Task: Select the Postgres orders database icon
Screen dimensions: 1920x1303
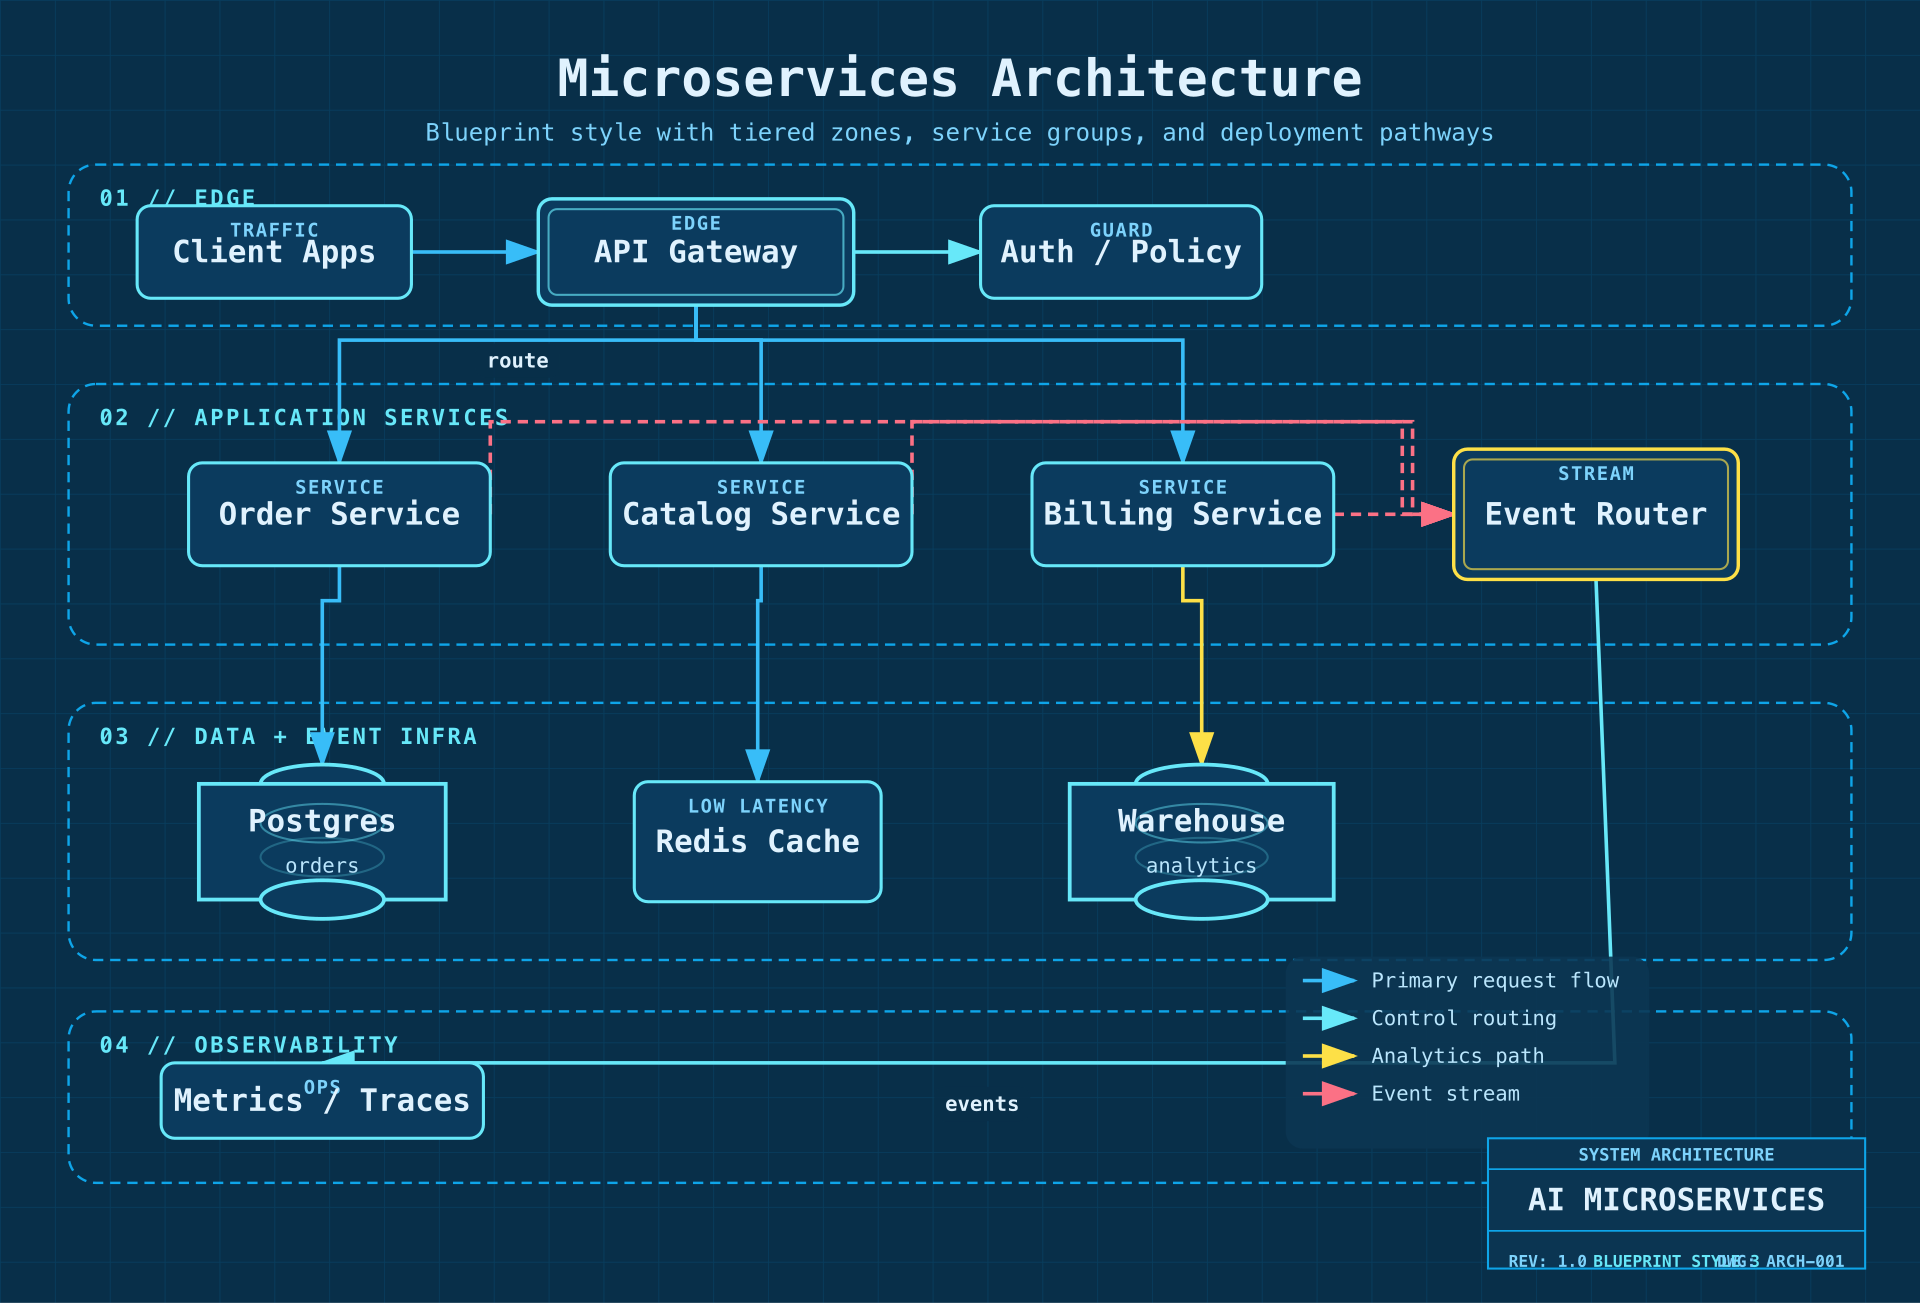Action: click(x=322, y=841)
